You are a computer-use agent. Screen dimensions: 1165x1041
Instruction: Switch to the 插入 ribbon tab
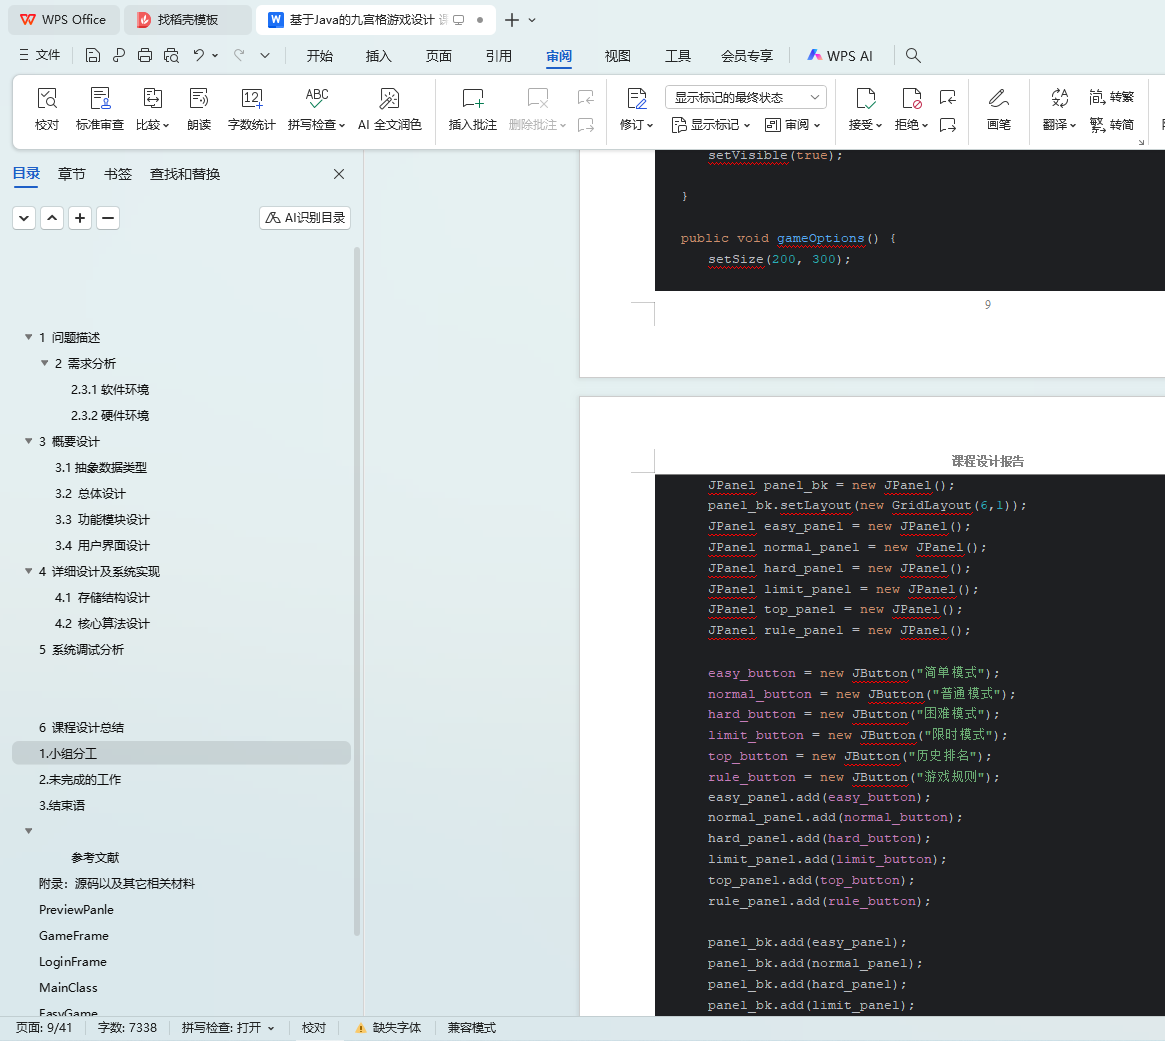tap(378, 56)
